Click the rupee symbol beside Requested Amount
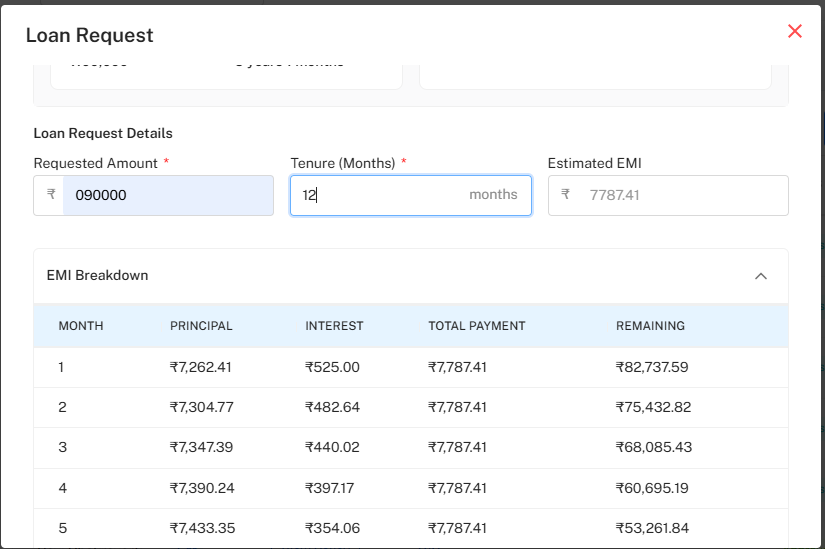The image size is (825, 549). (x=50, y=195)
